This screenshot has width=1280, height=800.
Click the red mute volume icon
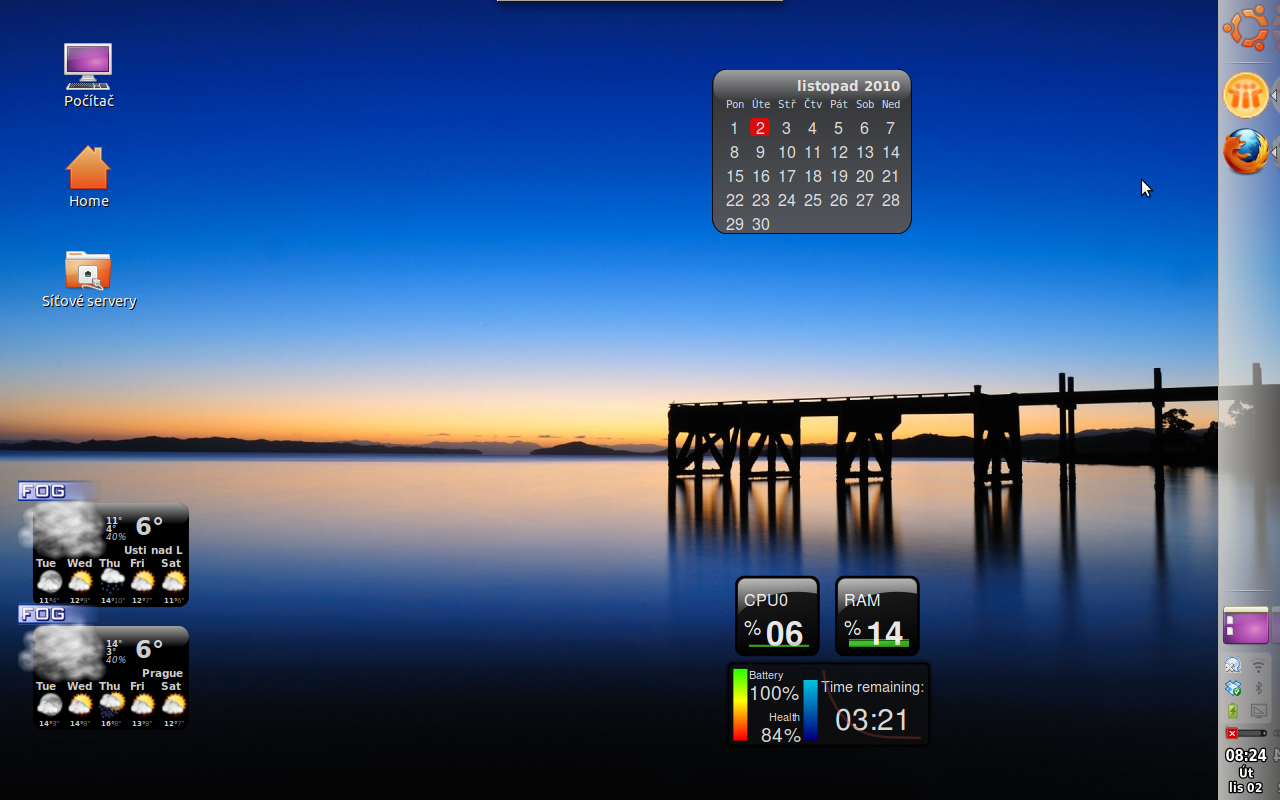(x=1232, y=733)
